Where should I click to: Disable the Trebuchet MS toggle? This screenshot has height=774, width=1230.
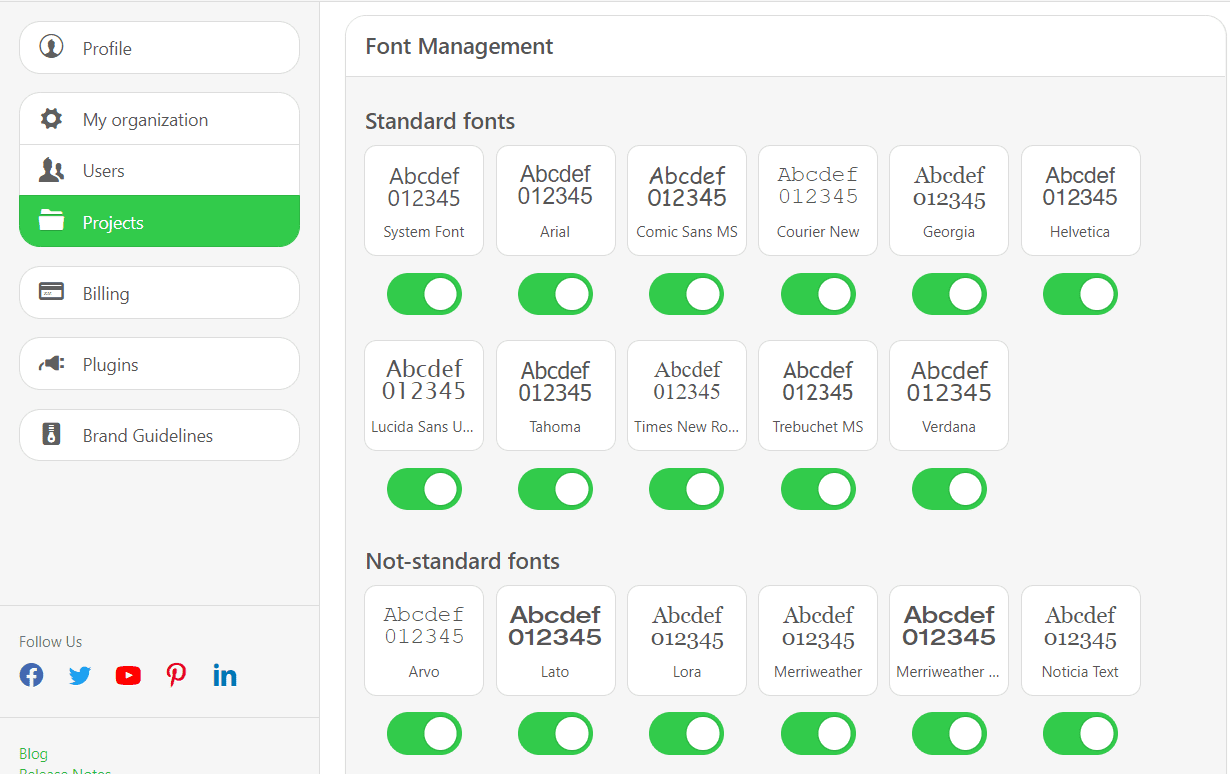(x=818, y=489)
